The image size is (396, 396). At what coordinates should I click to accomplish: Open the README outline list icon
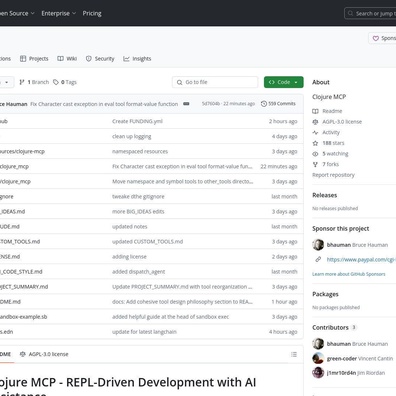[x=294, y=354]
